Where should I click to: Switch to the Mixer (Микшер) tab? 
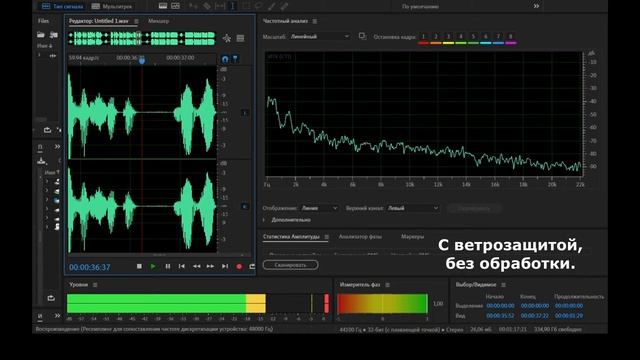[x=158, y=21]
